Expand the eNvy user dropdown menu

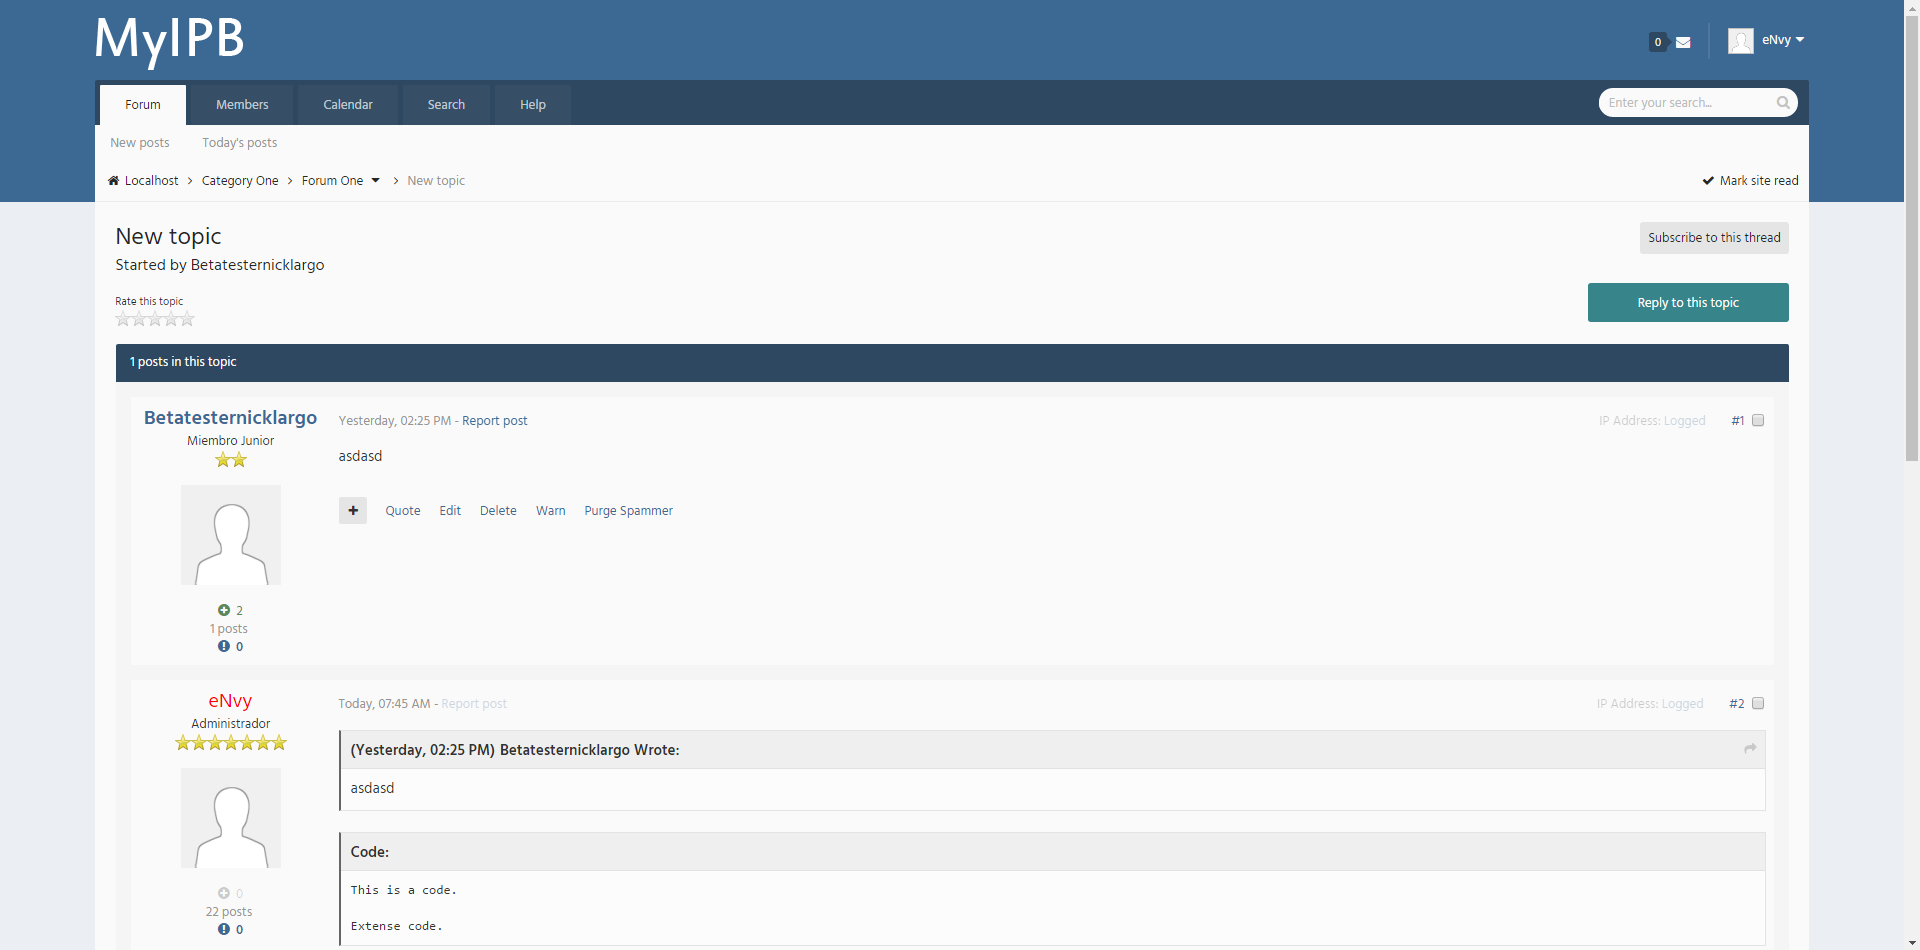[x=1800, y=40]
